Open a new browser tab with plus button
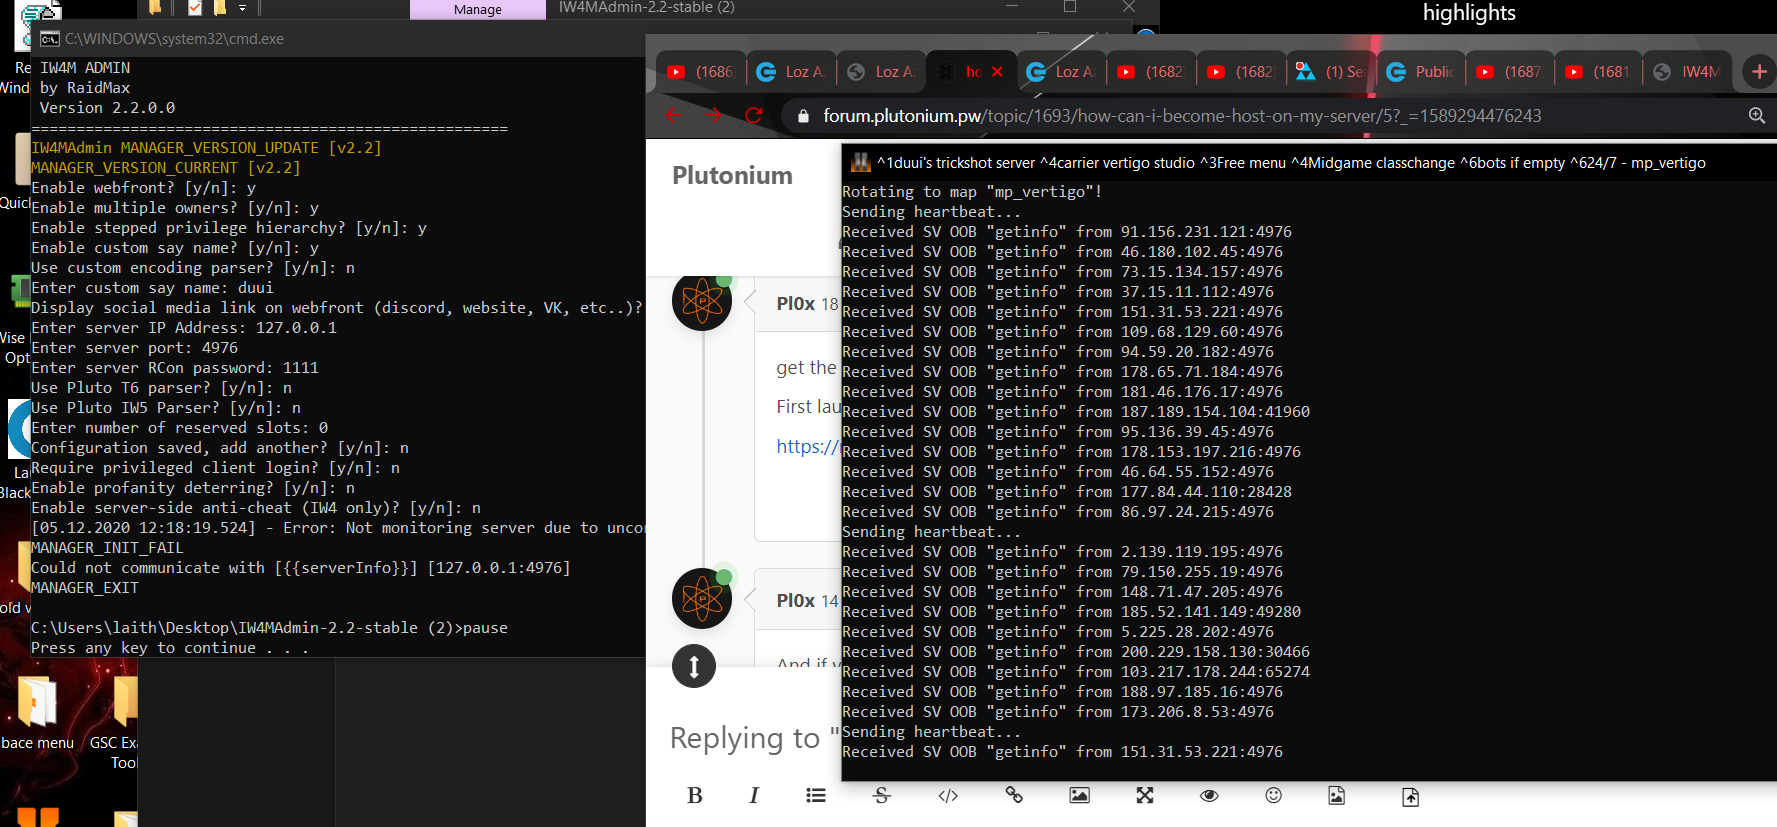 [x=1759, y=71]
